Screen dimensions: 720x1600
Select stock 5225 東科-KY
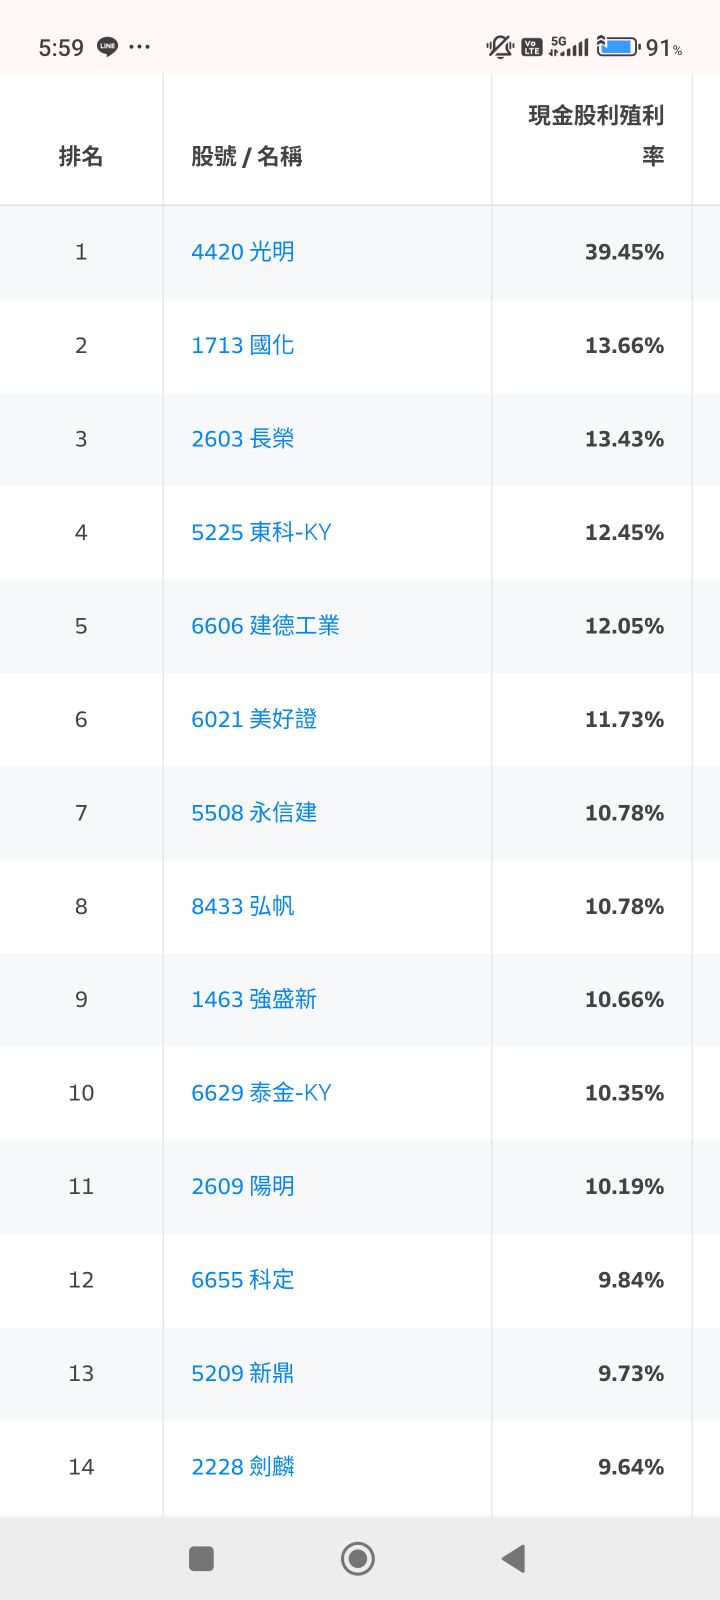point(261,532)
